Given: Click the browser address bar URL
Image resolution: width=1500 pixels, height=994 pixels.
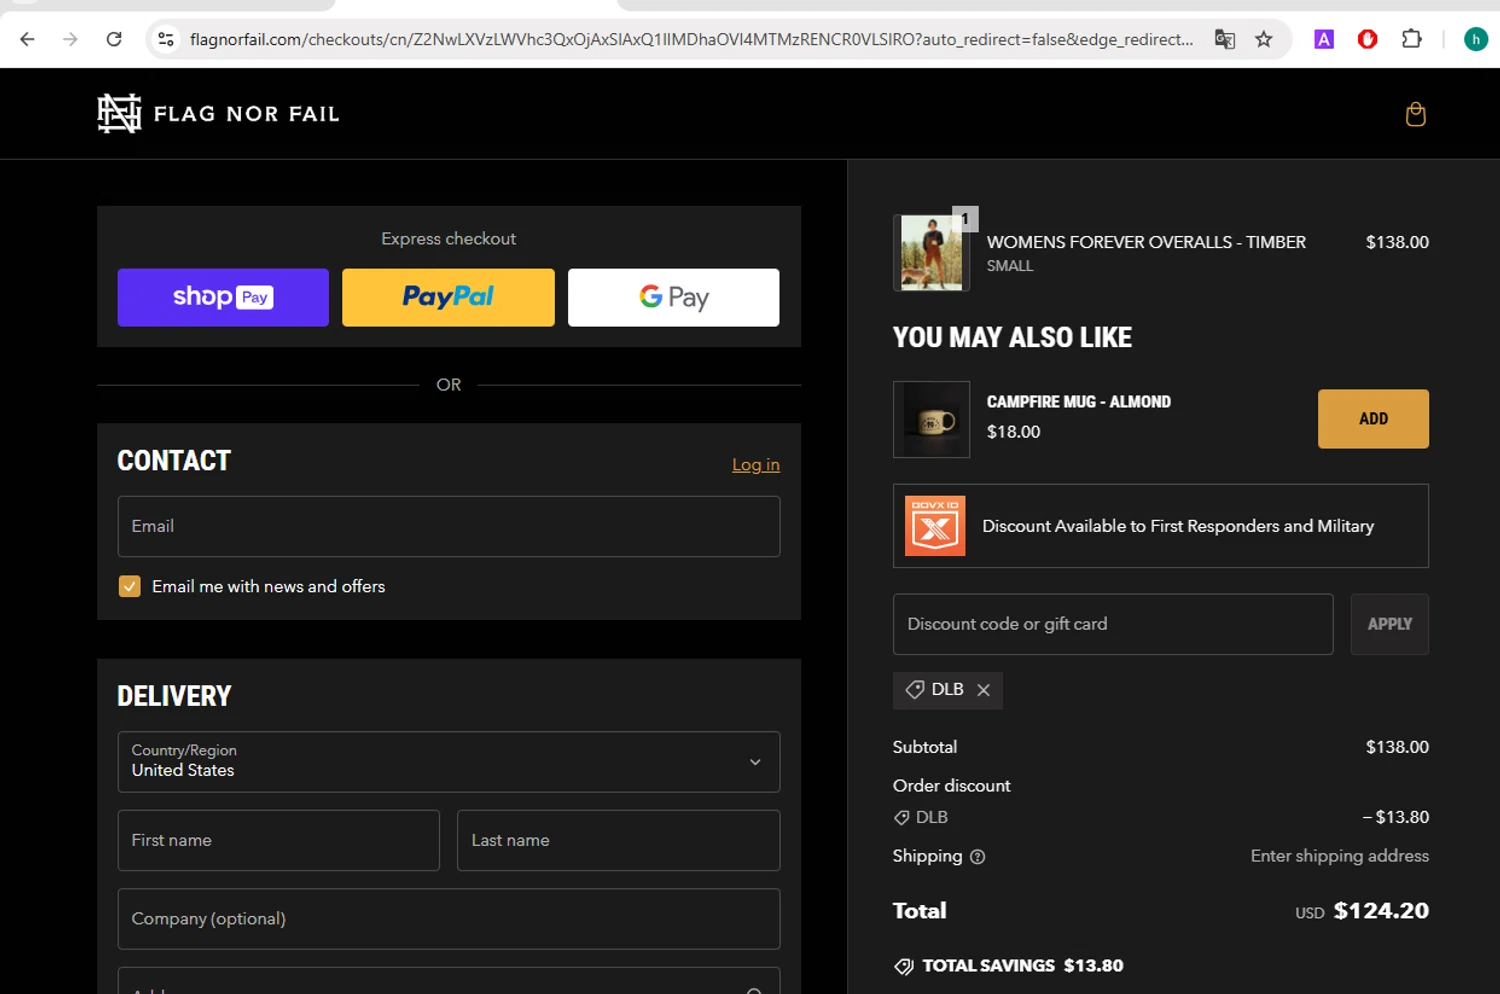Looking at the screenshot, I should (691, 39).
